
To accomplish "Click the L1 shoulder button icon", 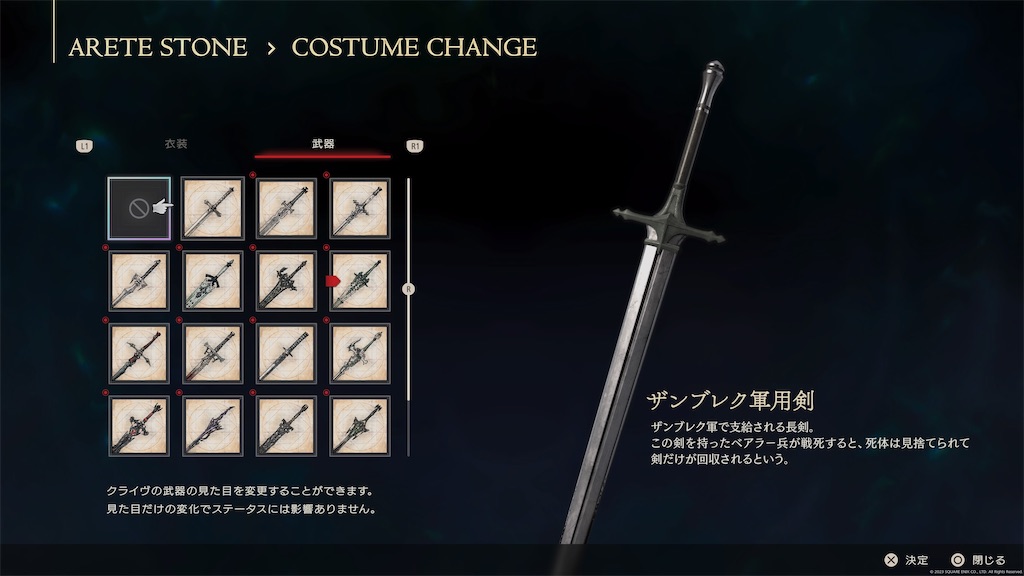I will (x=84, y=146).
